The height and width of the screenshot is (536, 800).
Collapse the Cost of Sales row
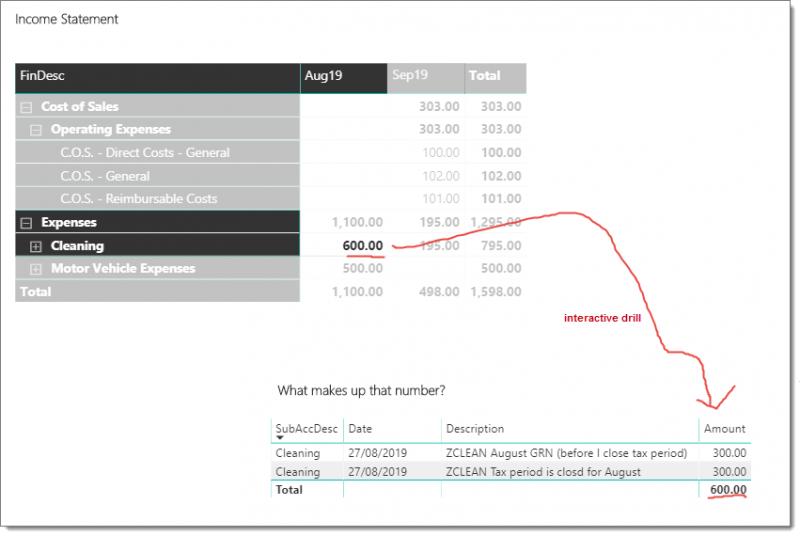[26, 106]
